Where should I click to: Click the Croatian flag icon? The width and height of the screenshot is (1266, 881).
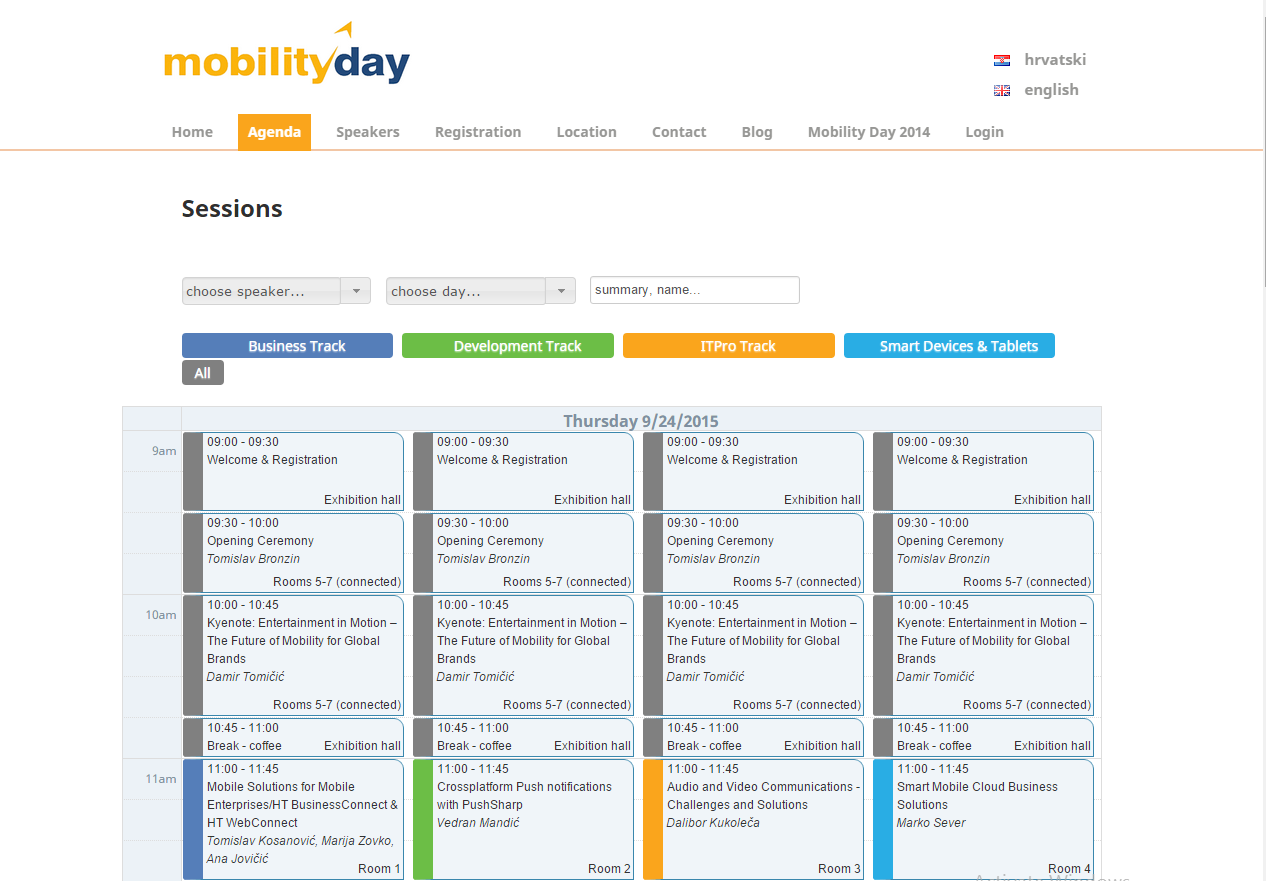click(1001, 61)
